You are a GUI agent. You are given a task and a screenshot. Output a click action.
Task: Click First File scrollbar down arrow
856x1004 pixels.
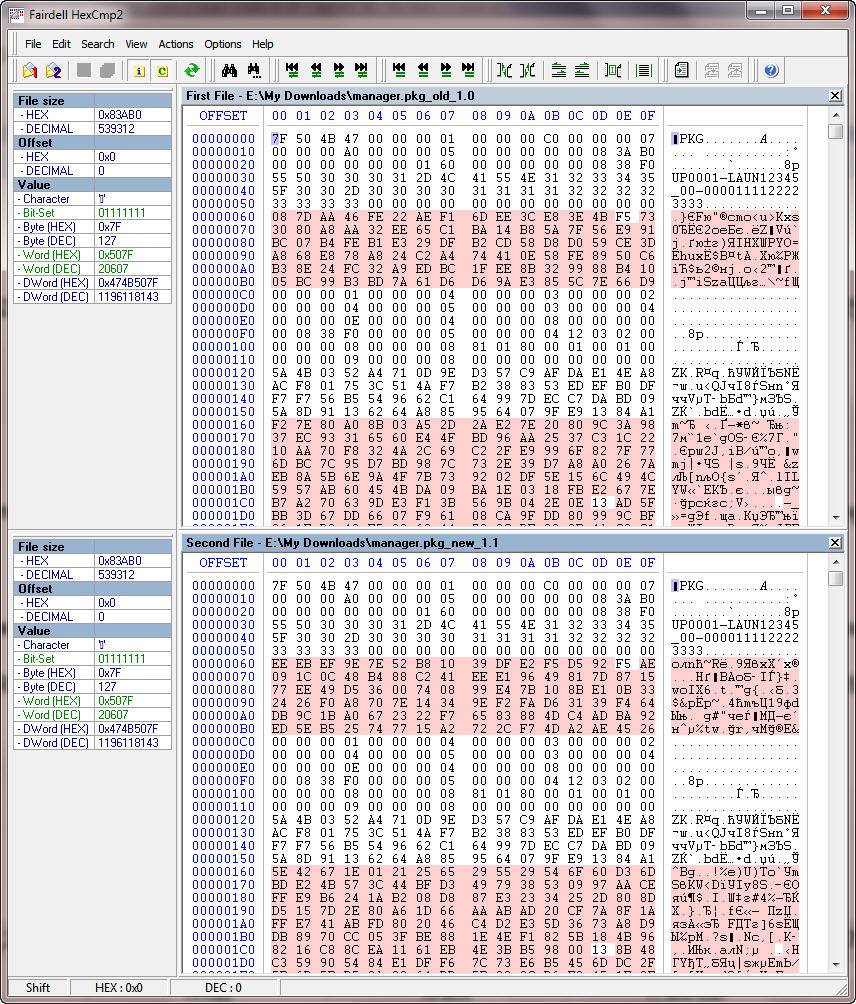[836, 517]
